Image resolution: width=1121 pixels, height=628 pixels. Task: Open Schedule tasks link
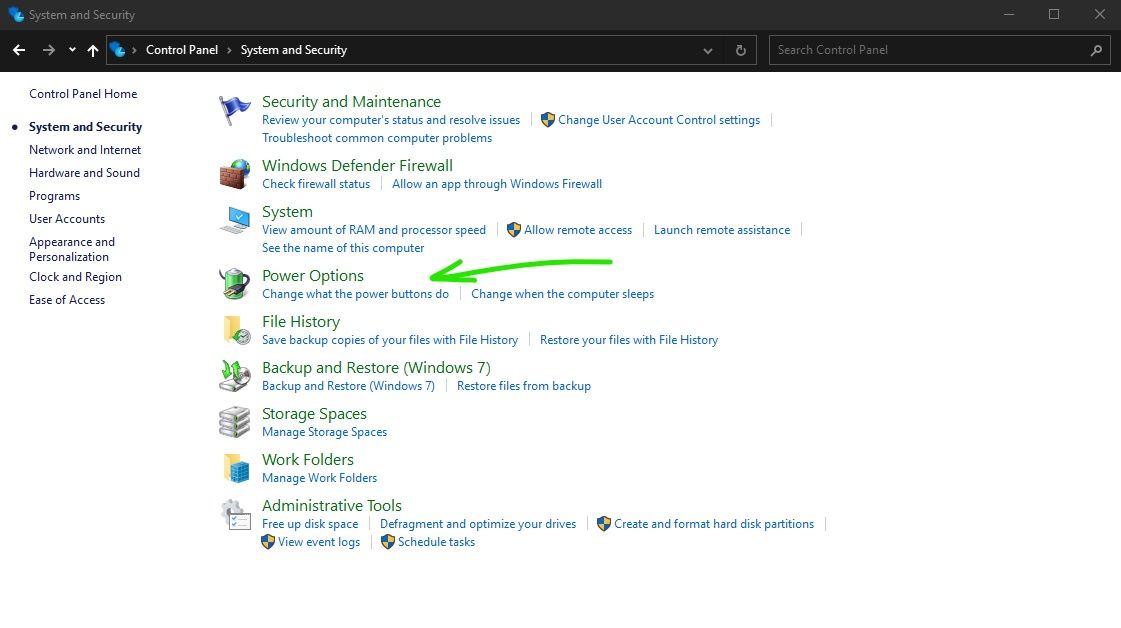click(x=436, y=542)
